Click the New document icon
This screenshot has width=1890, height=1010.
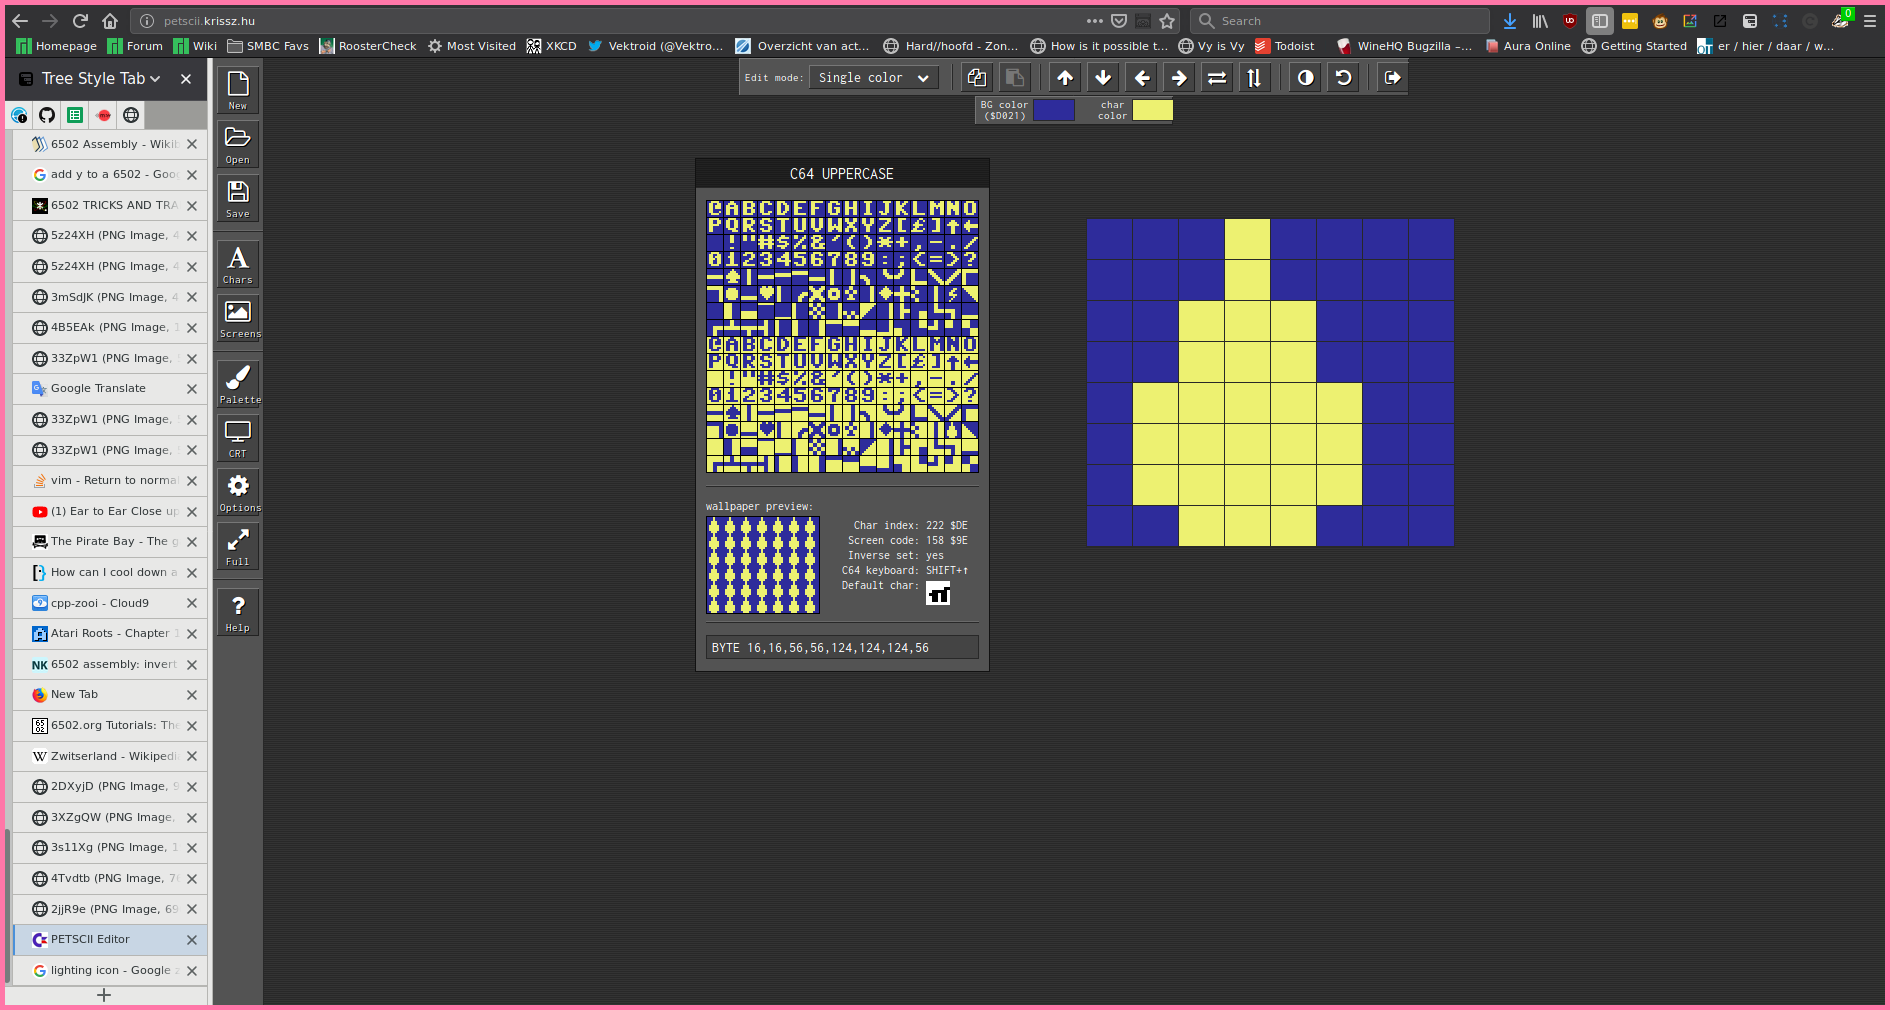(238, 89)
